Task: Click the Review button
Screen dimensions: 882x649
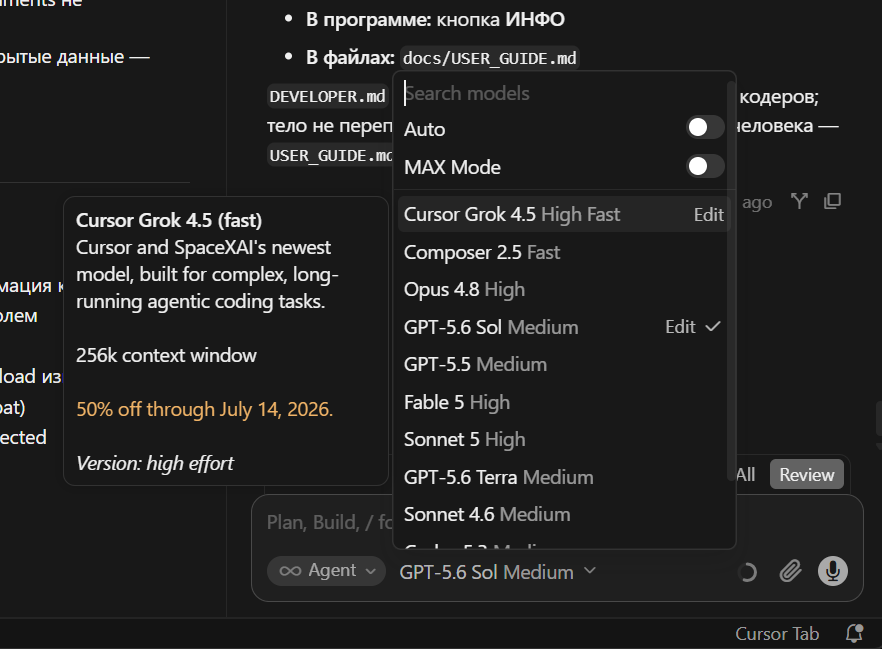Action: pyautogui.click(x=807, y=474)
